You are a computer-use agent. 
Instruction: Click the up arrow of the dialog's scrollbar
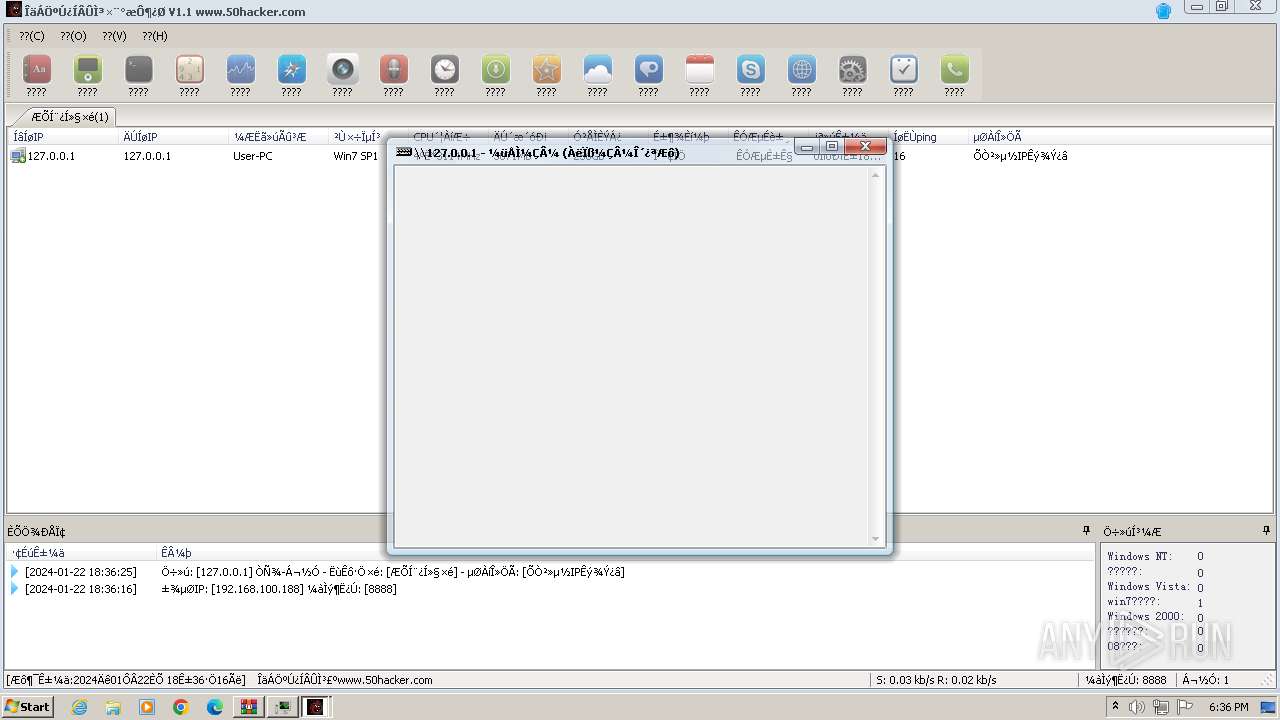[x=876, y=175]
